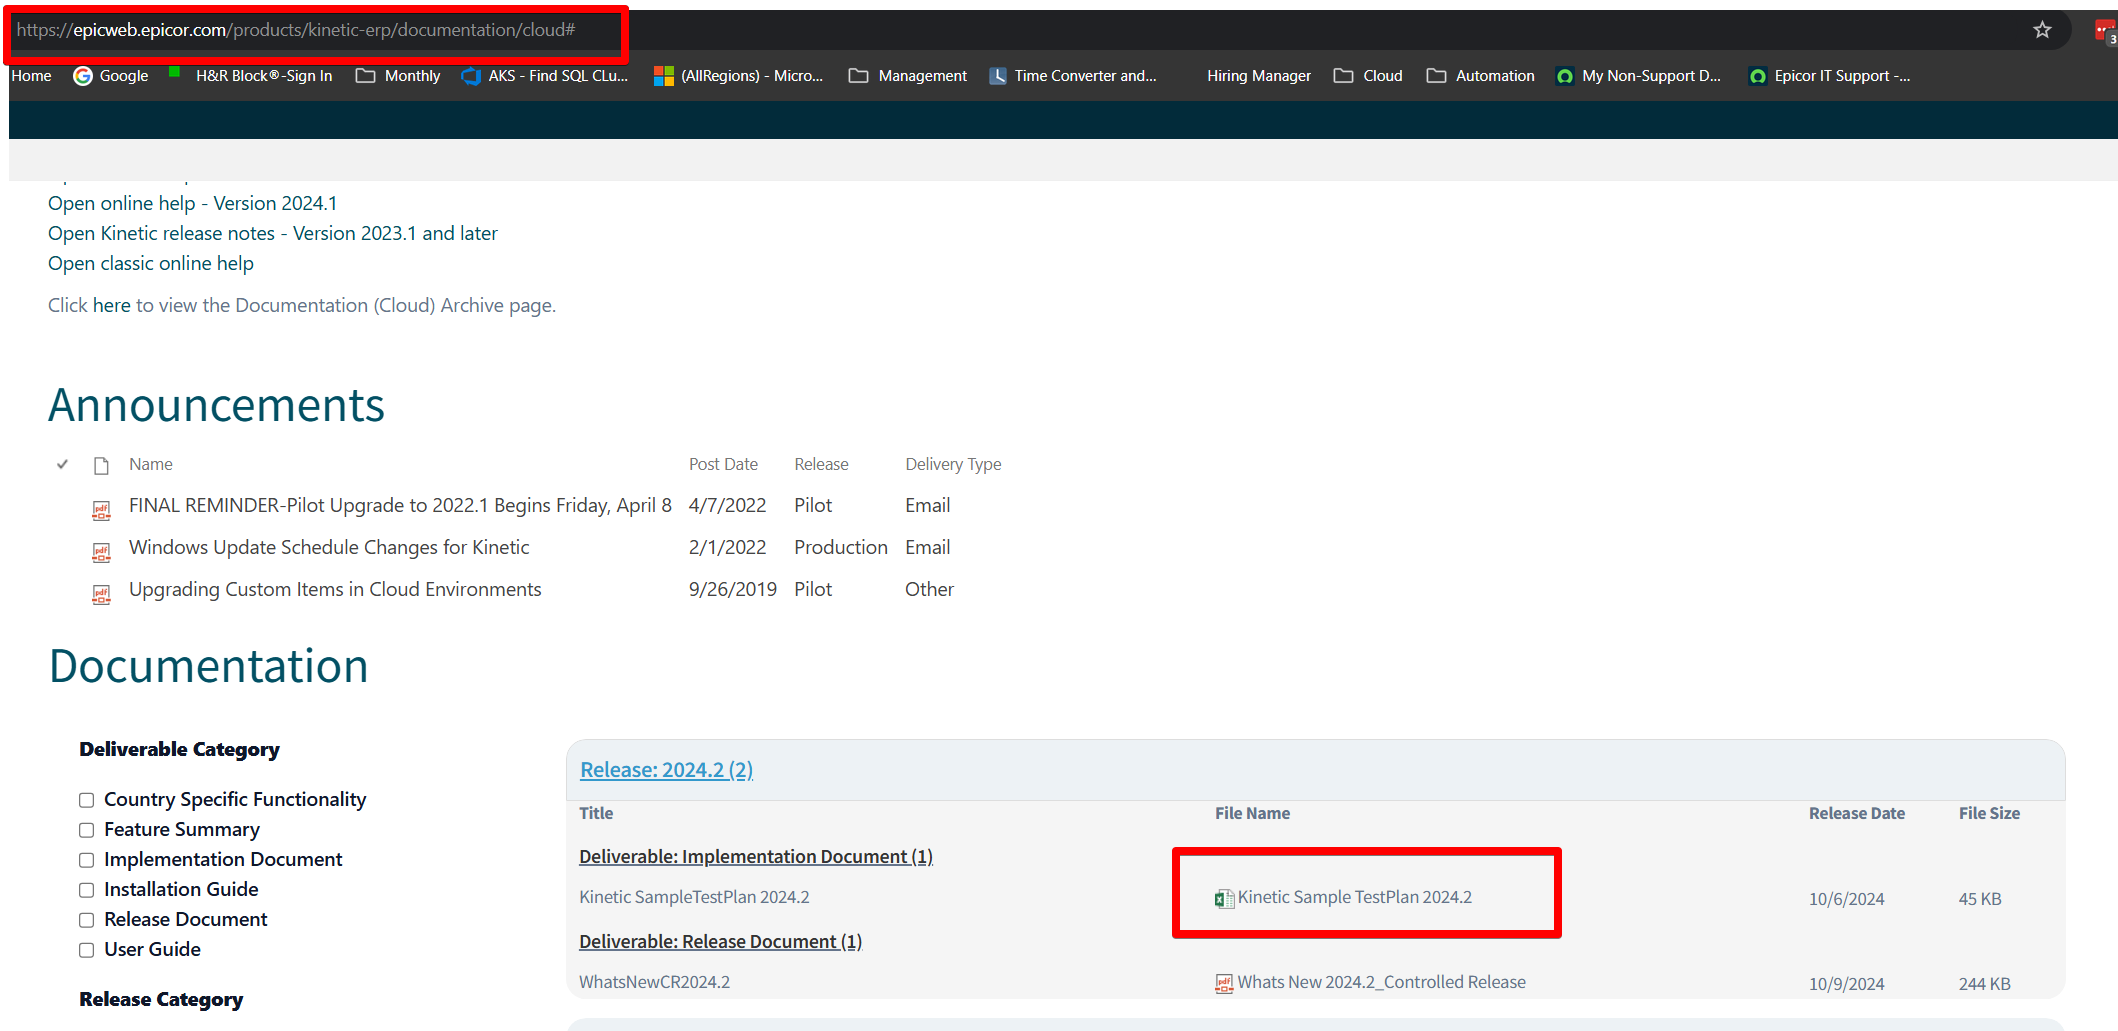Viewport: 2118px width, 1031px height.
Task: Open classic online help link
Action: (151, 263)
